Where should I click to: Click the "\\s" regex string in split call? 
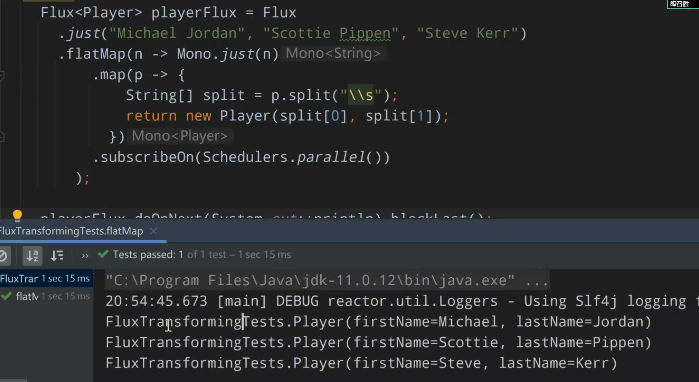pos(361,95)
